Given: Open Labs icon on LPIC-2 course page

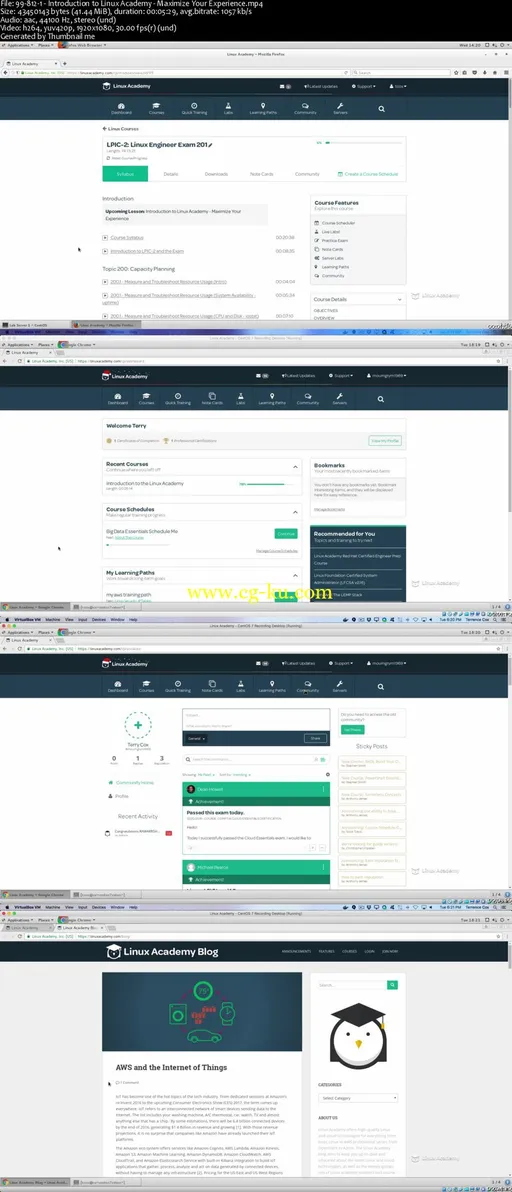Looking at the screenshot, I should click(x=228, y=108).
